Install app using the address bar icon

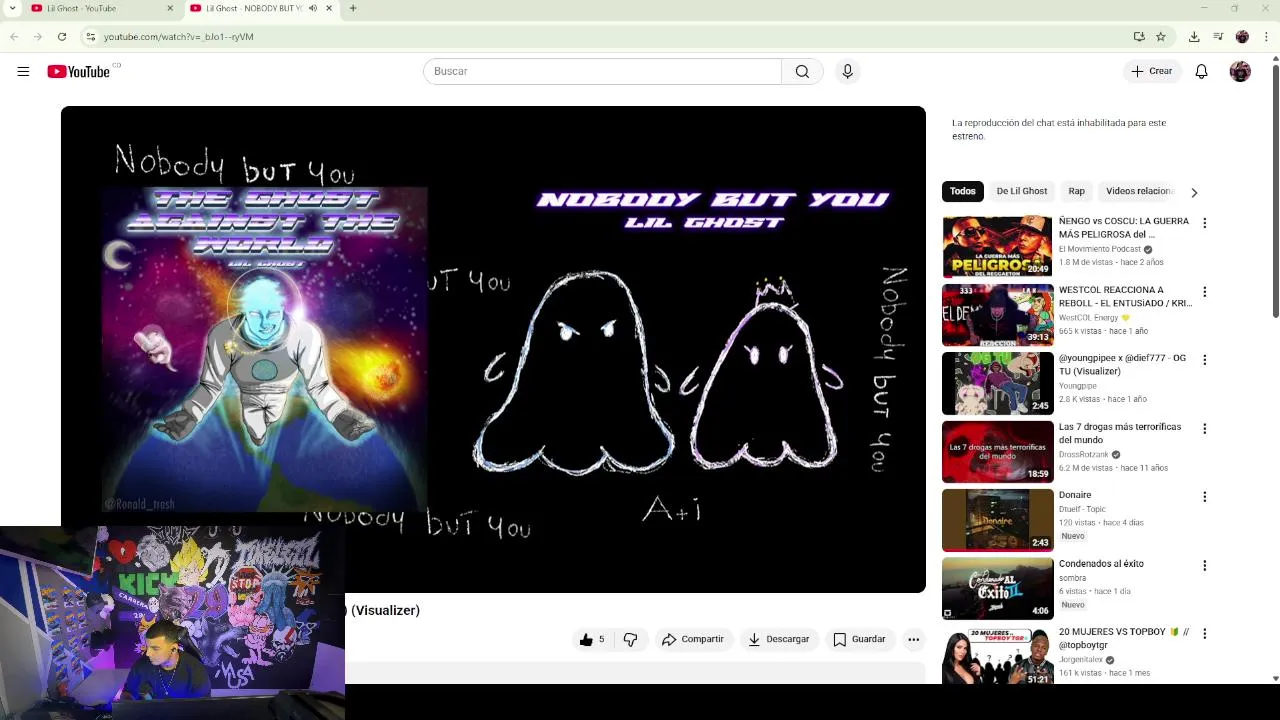[x=1139, y=36]
